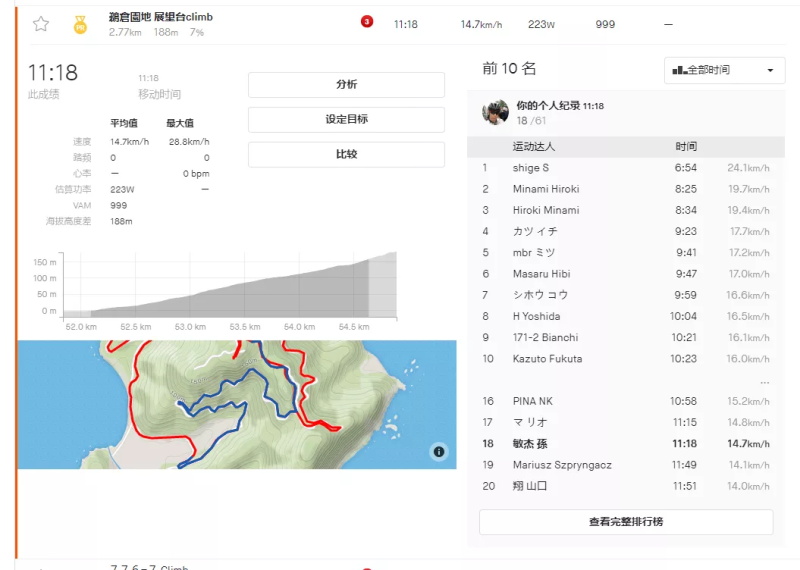Image resolution: width=800 pixels, height=570 pixels.
Task: Click the 鵜倉園地 展望台climb segment title
Action: (161, 17)
